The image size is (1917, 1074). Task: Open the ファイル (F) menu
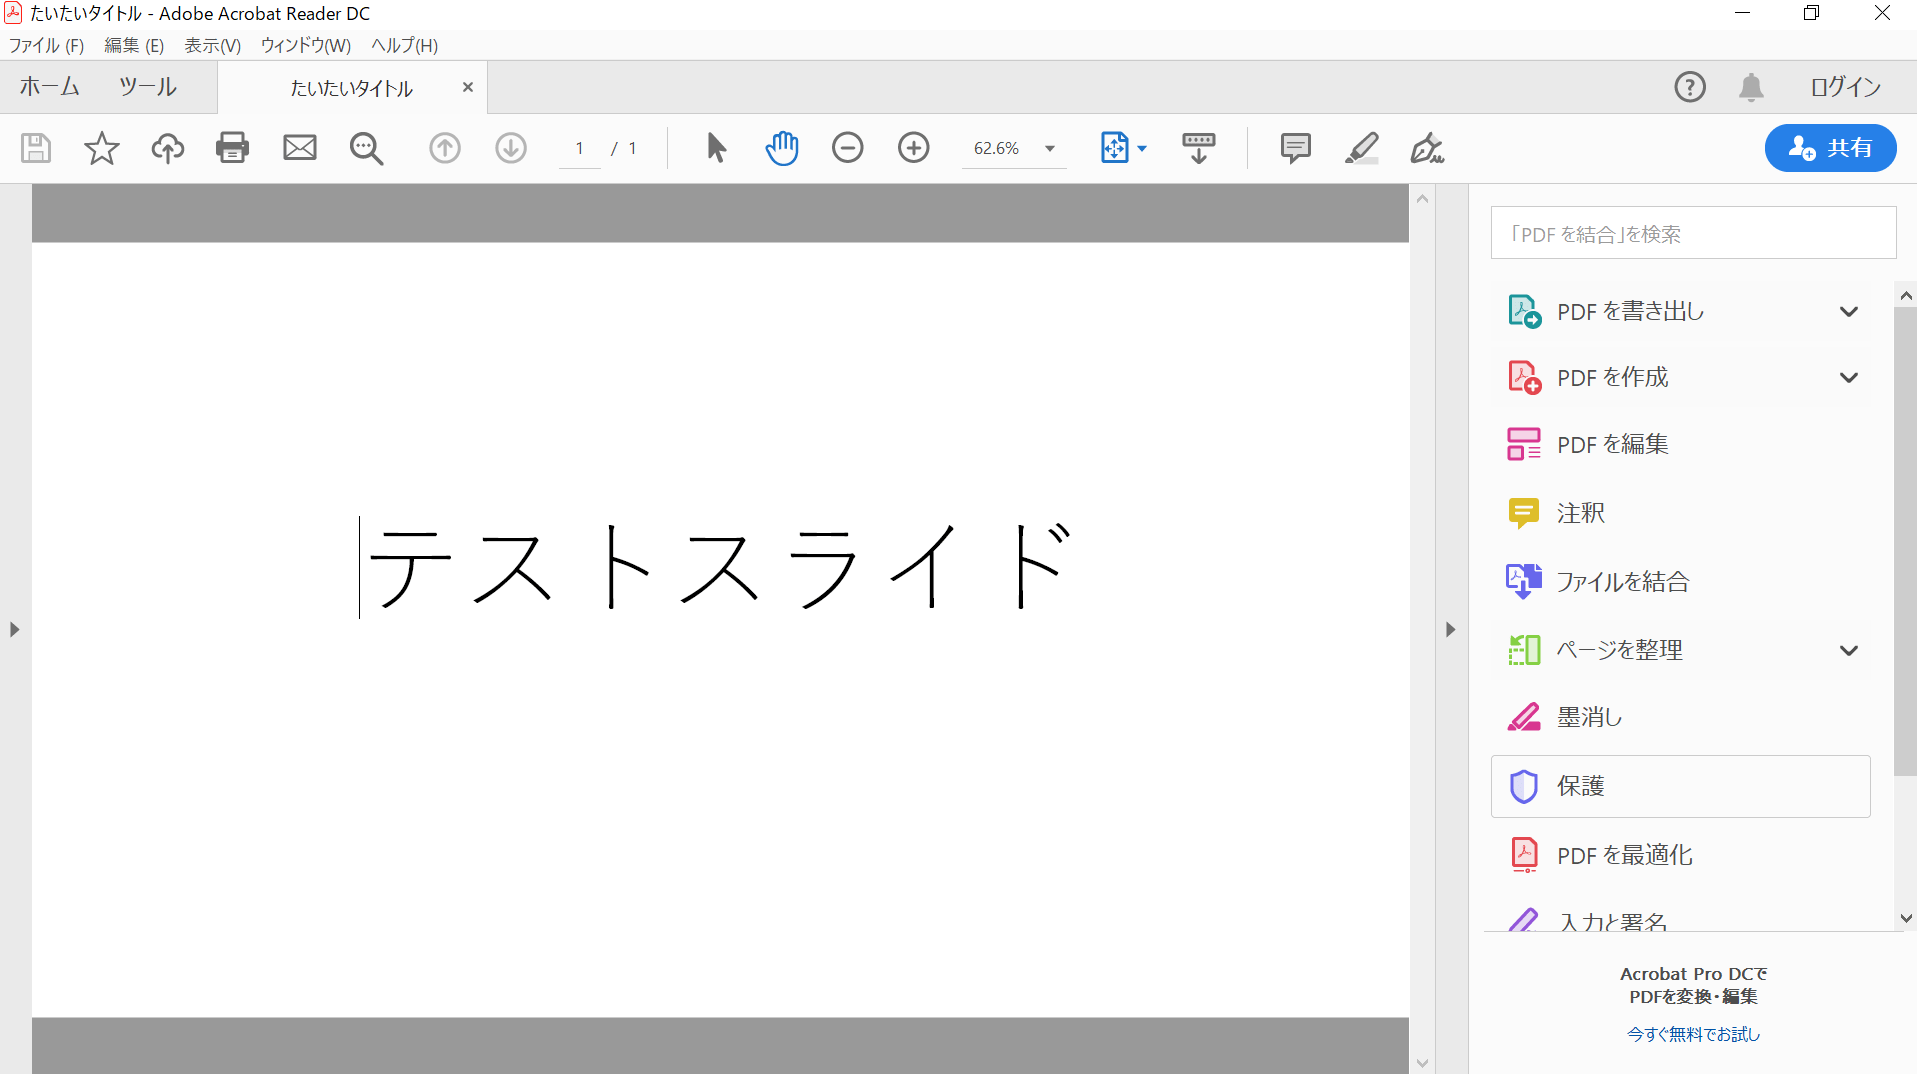click(46, 45)
